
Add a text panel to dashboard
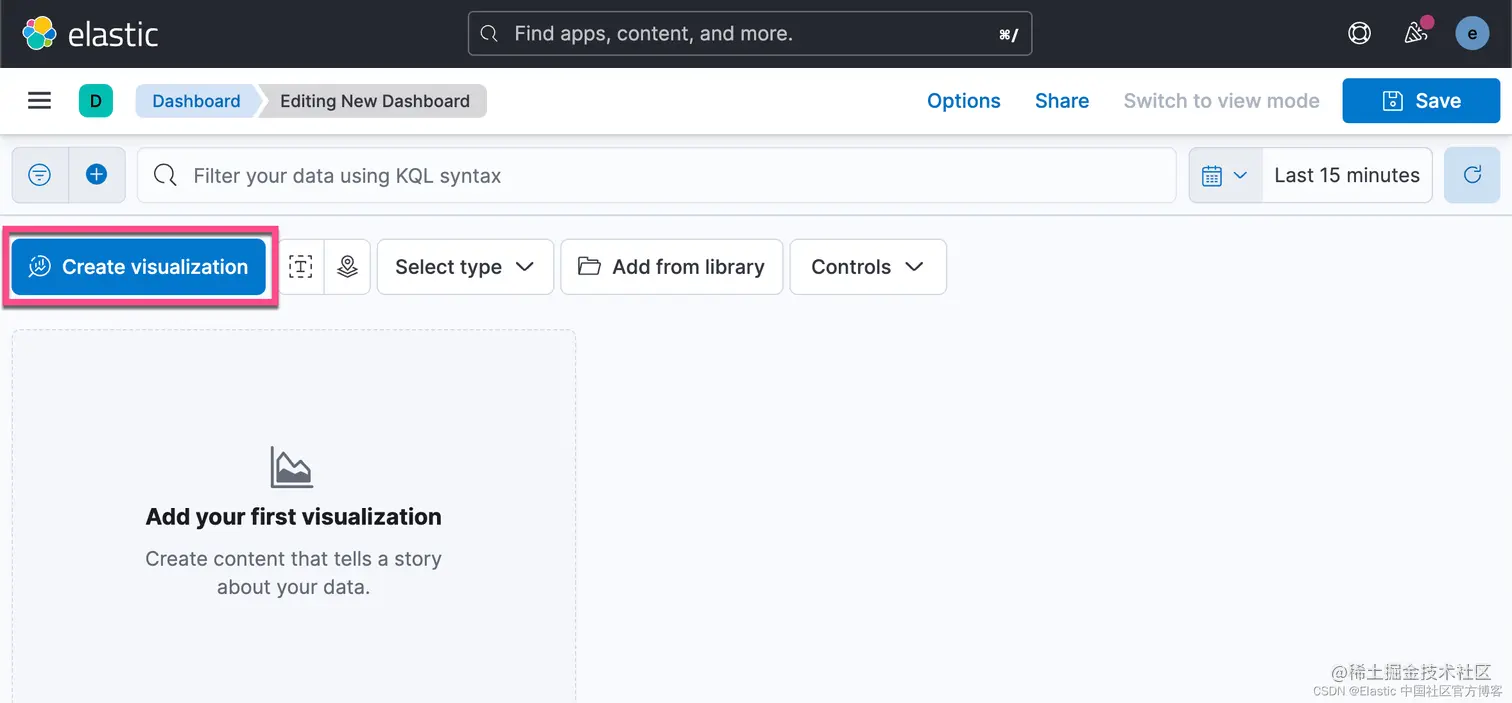[301, 267]
